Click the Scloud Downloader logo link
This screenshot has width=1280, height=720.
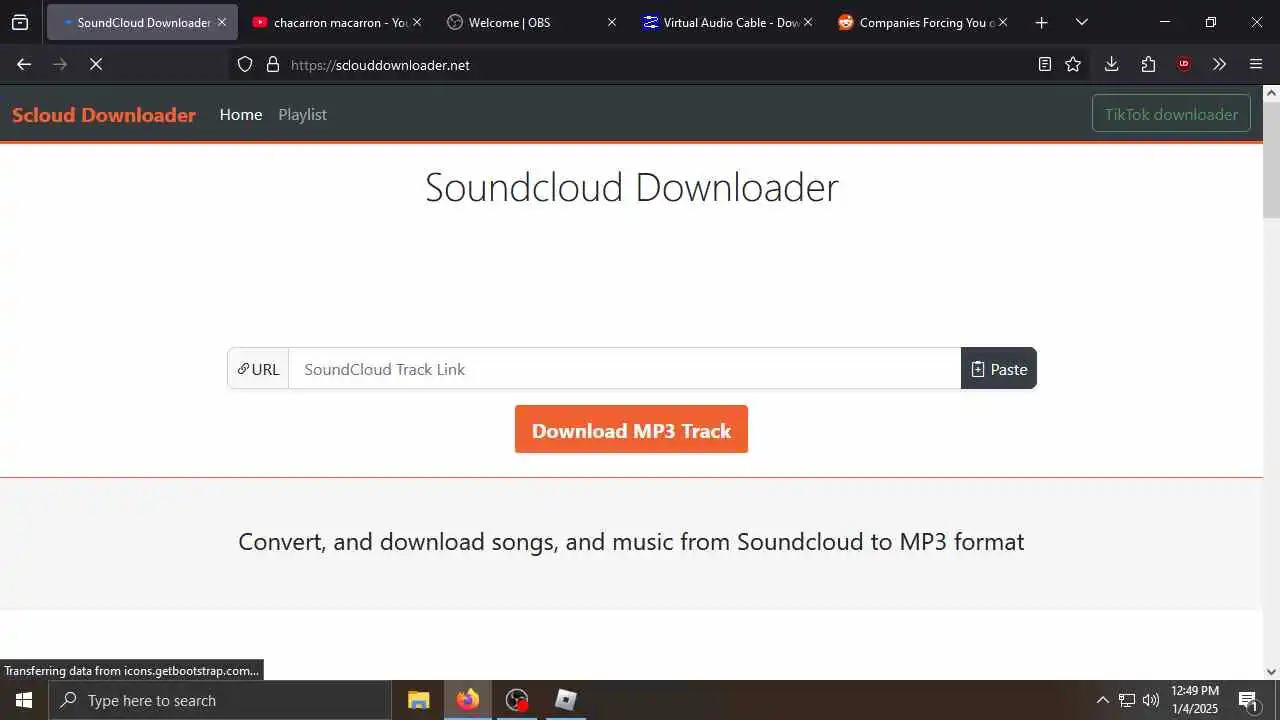(x=104, y=115)
